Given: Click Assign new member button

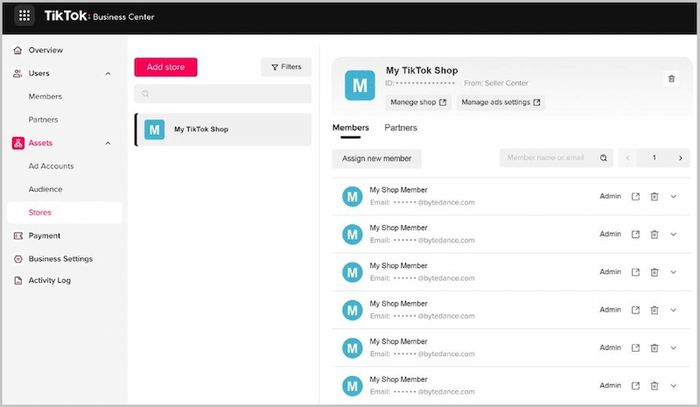Looking at the screenshot, I should [377, 158].
